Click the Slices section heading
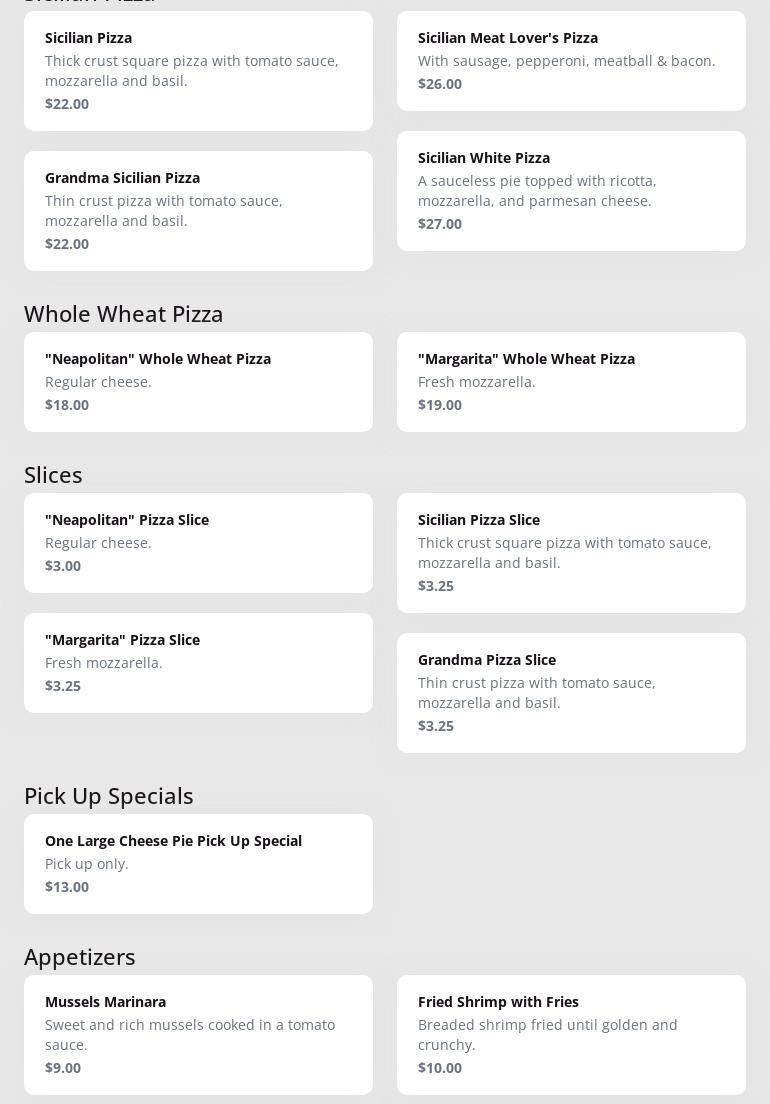This screenshot has height=1104, width=770. [53, 475]
